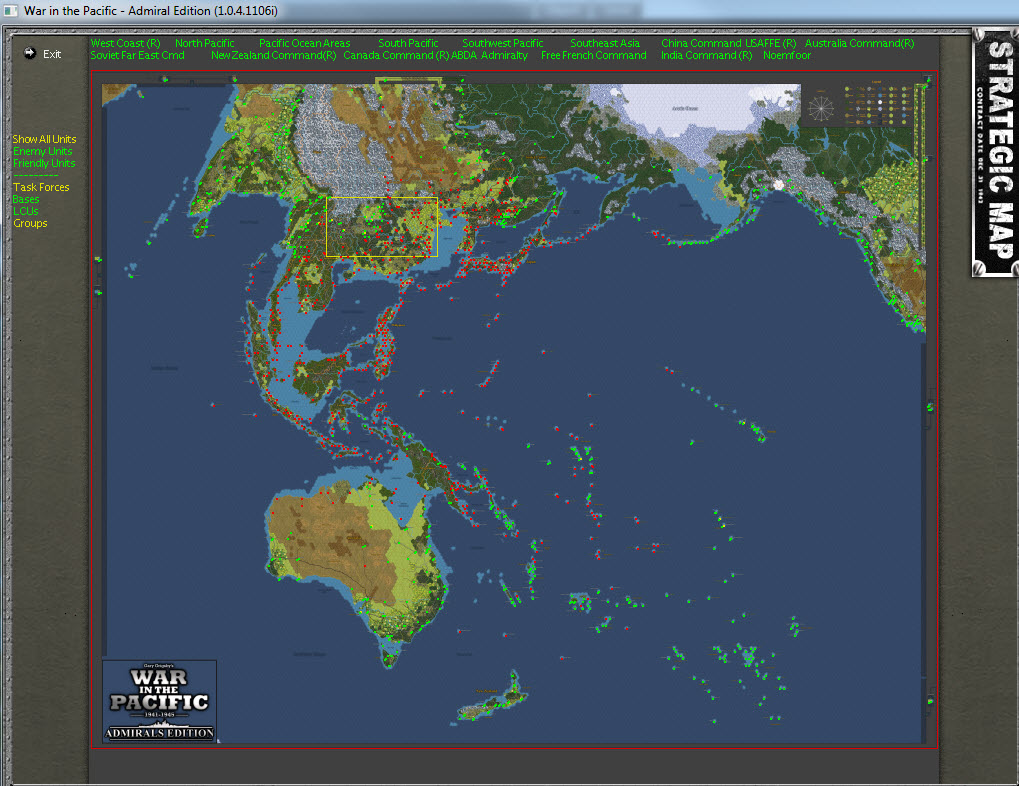
Task: Choose New Zealand Command(R) filter
Action: click(x=274, y=55)
